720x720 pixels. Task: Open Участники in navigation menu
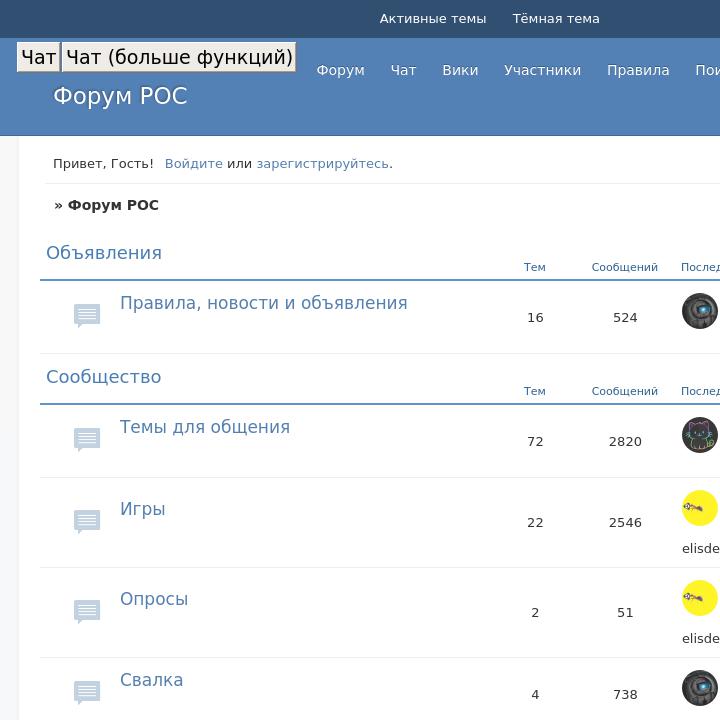click(542, 71)
